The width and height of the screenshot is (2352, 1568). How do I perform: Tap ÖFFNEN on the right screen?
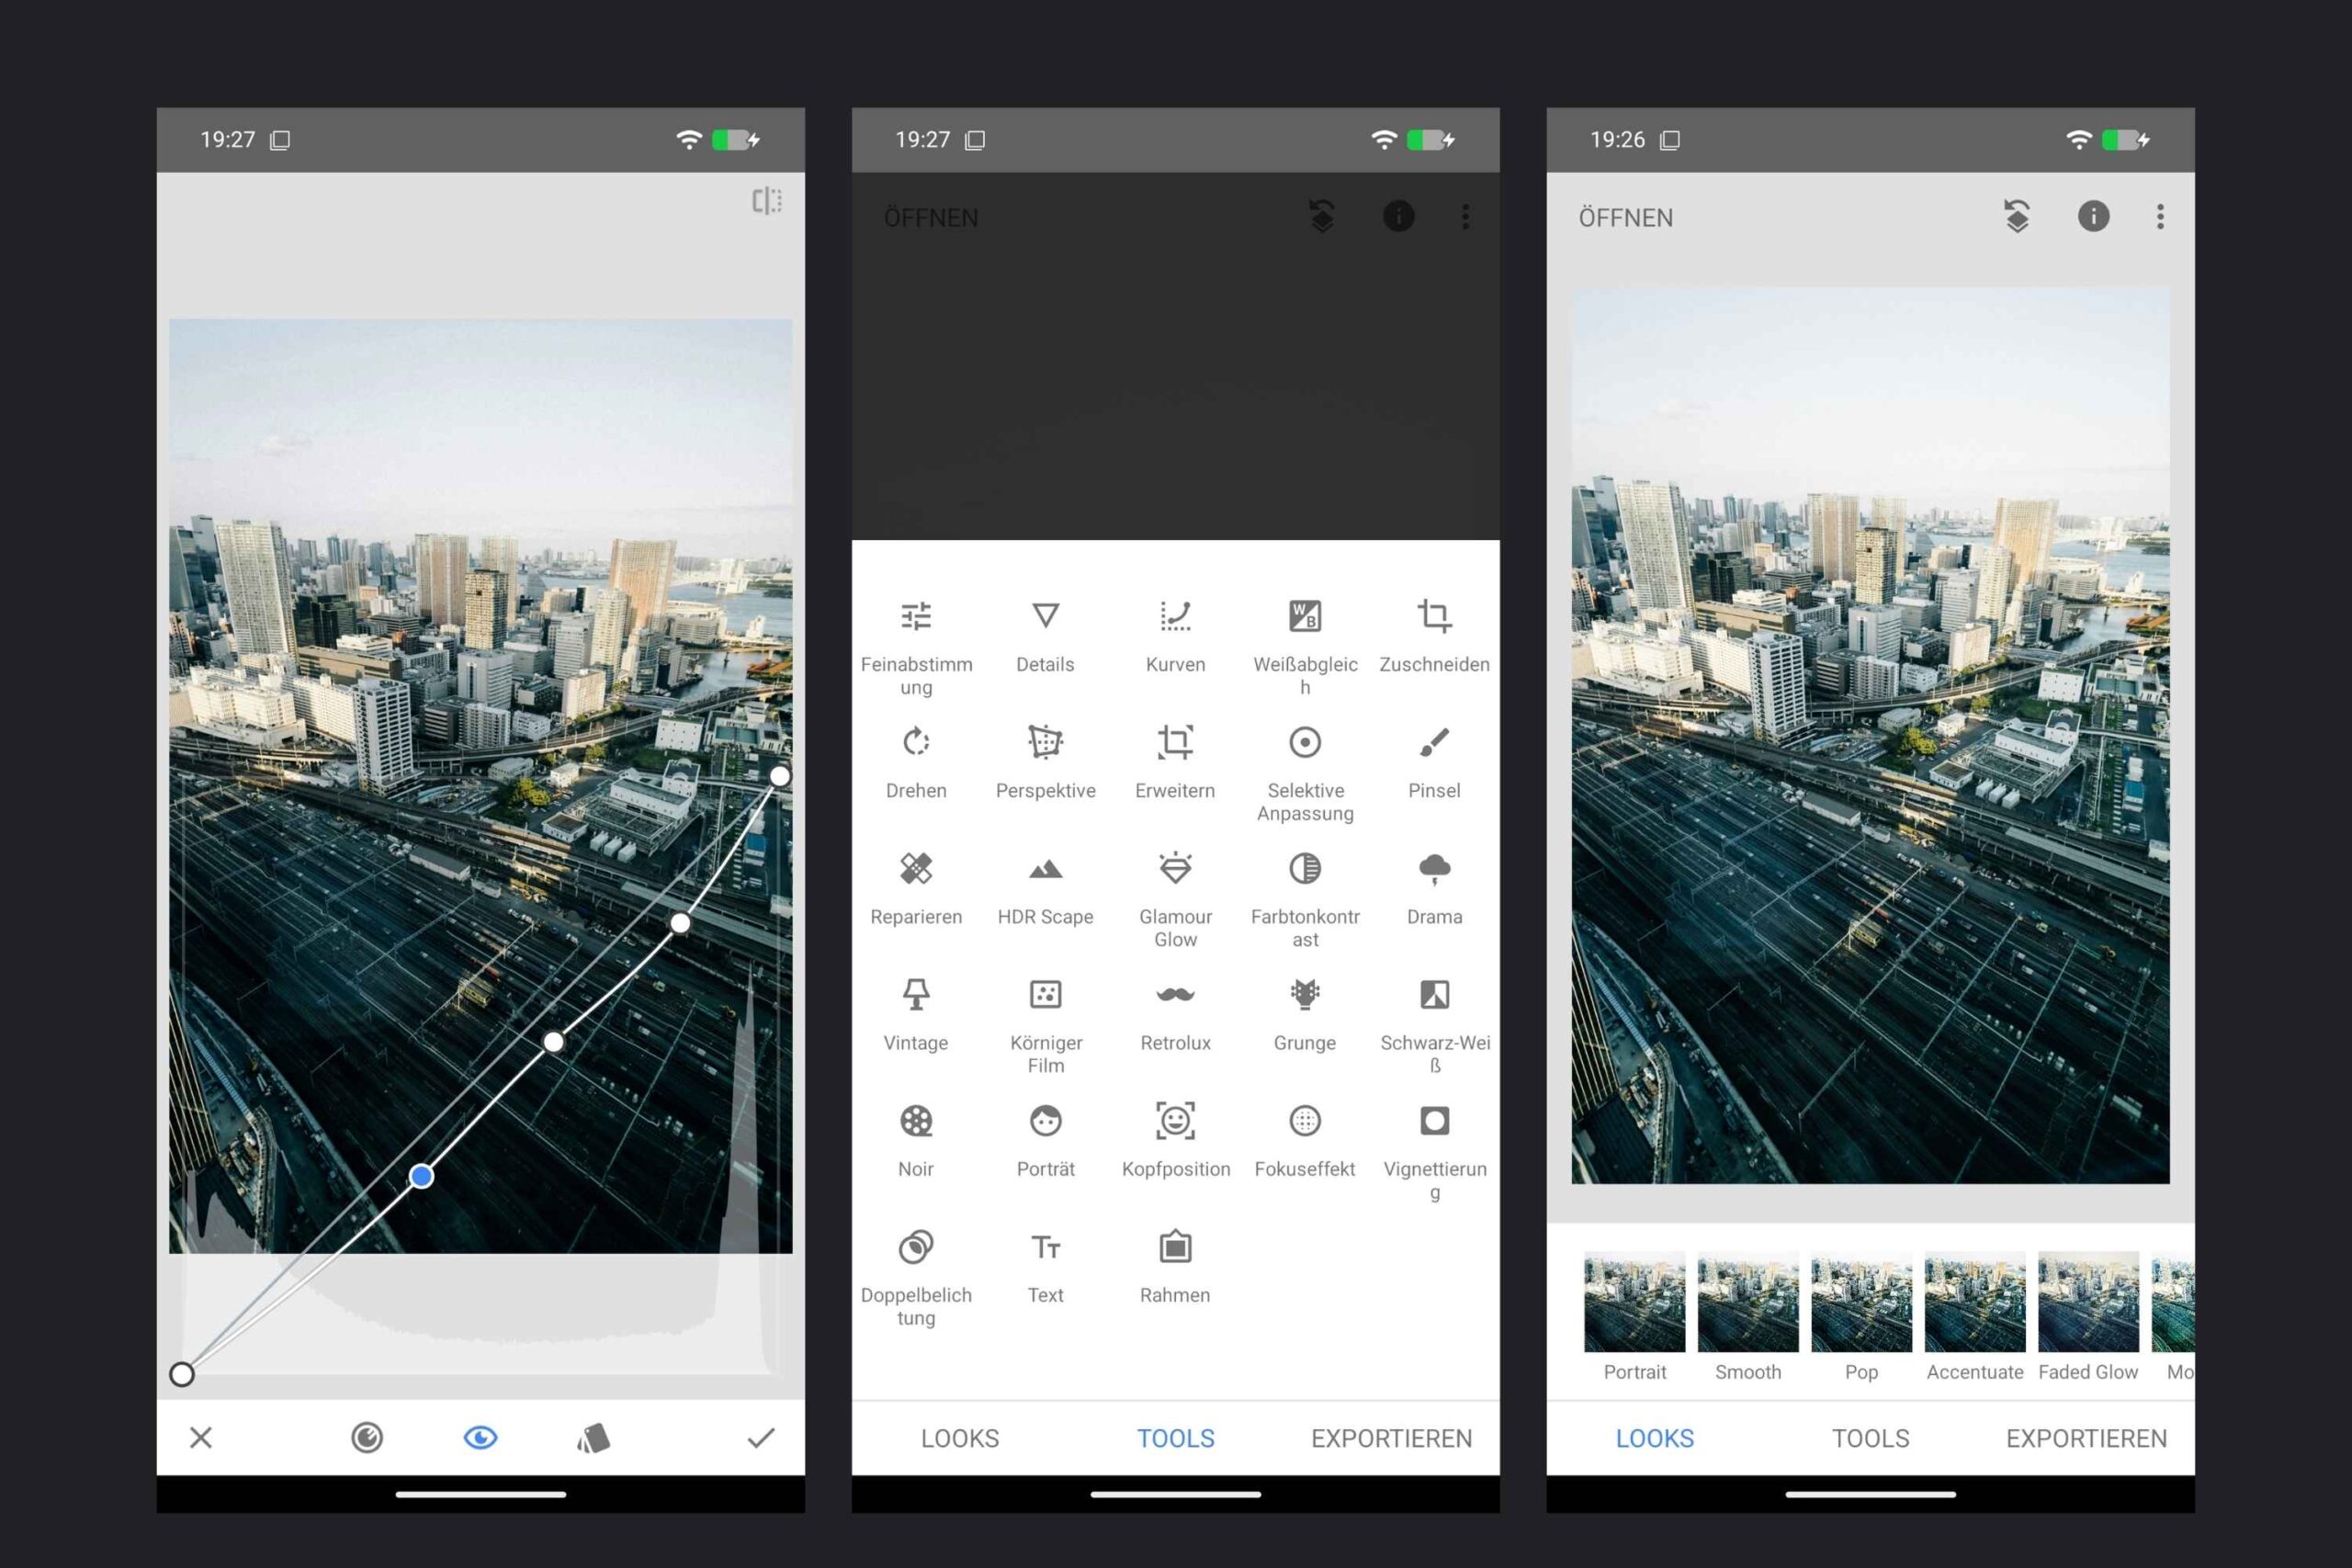[x=1625, y=218]
